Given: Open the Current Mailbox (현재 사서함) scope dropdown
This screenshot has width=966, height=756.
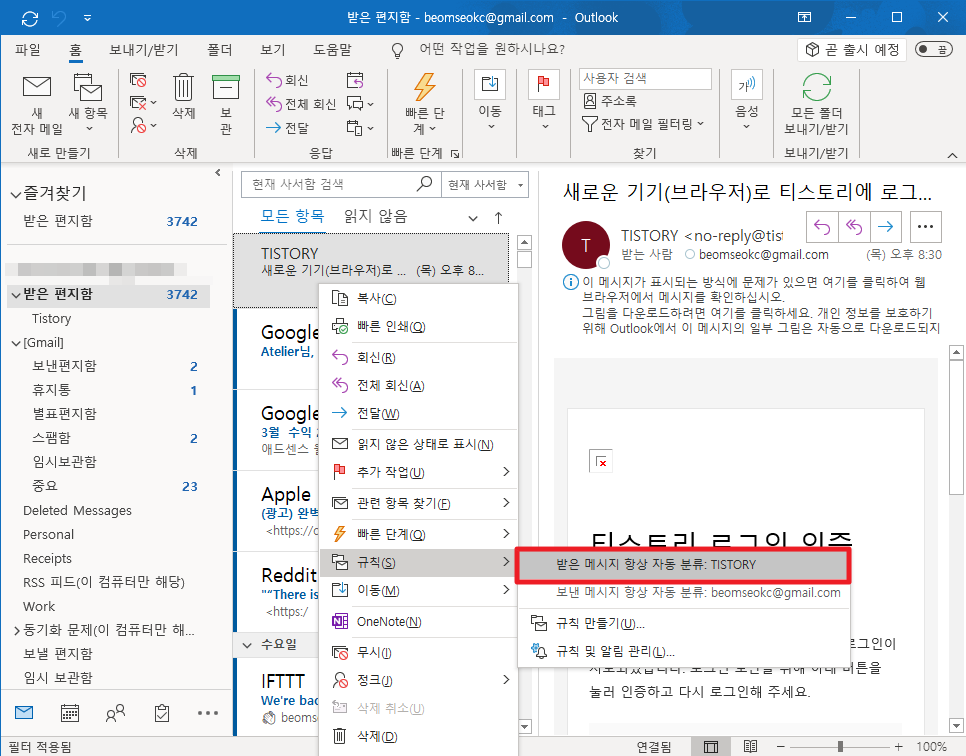Looking at the screenshot, I should click(485, 184).
